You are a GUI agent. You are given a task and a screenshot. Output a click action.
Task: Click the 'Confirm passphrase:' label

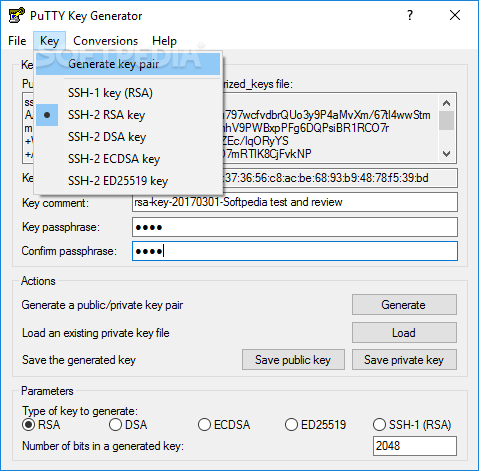tap(69, 251)
